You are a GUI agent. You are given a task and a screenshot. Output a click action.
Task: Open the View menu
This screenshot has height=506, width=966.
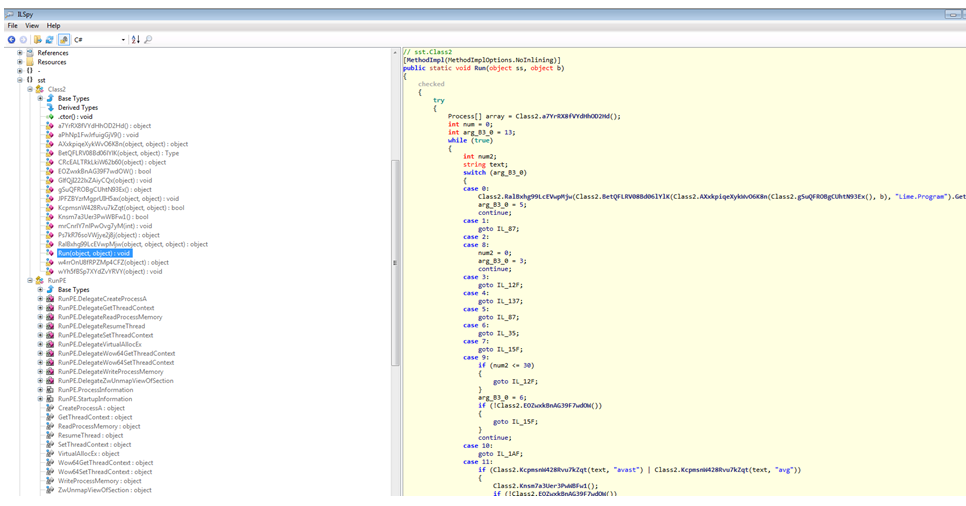(32, 26)
